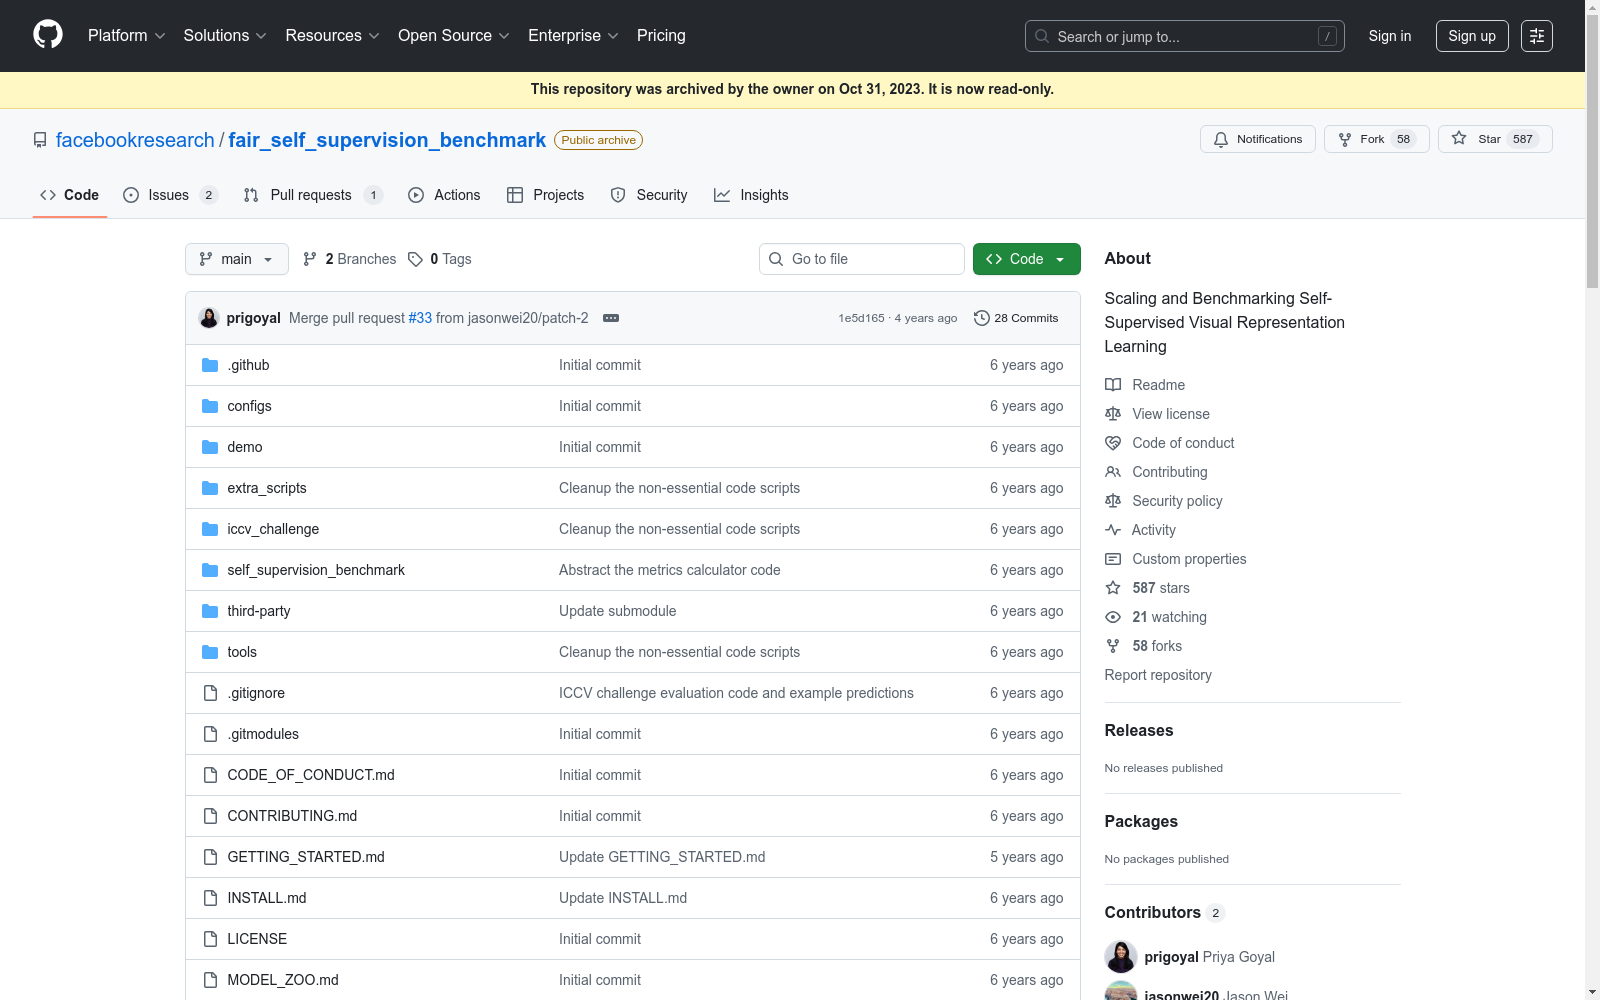Click the Code of conduct heart icon
The width and height of the screenshot is (1600, 1000).
point(1113,443)
